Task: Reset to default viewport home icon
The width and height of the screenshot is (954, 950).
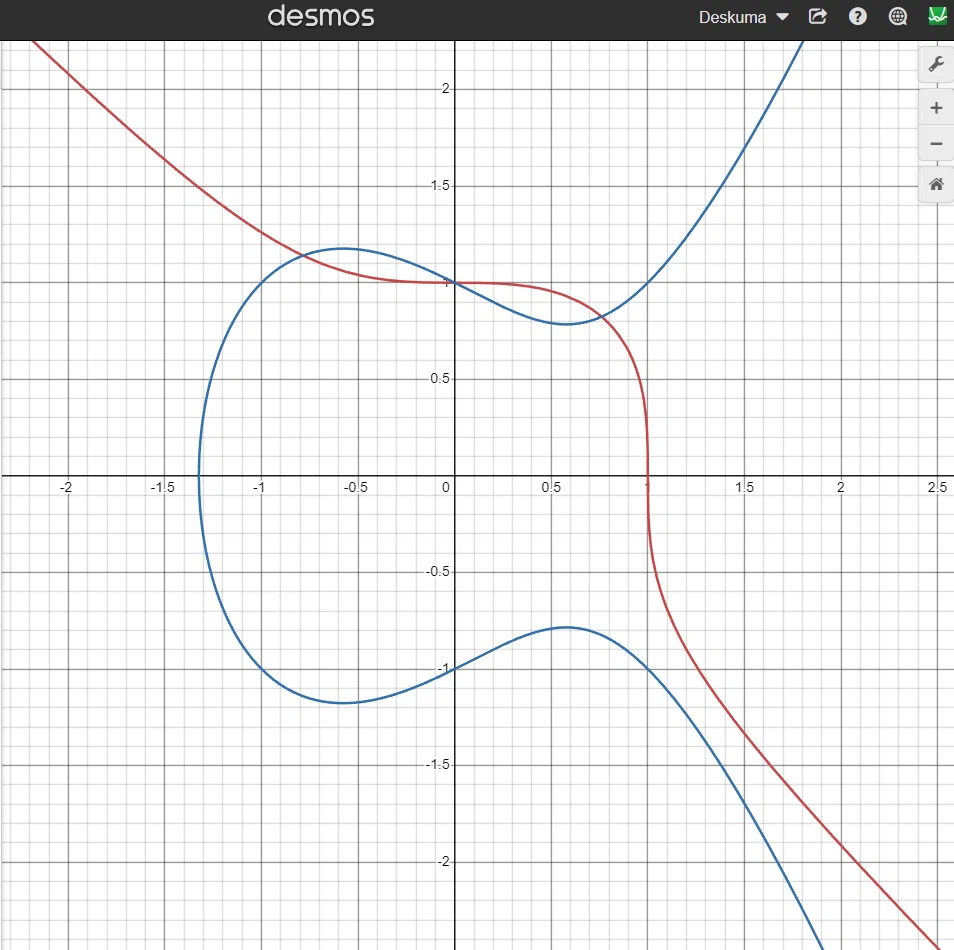Action: pyautogui.click(x=936, y=184)
